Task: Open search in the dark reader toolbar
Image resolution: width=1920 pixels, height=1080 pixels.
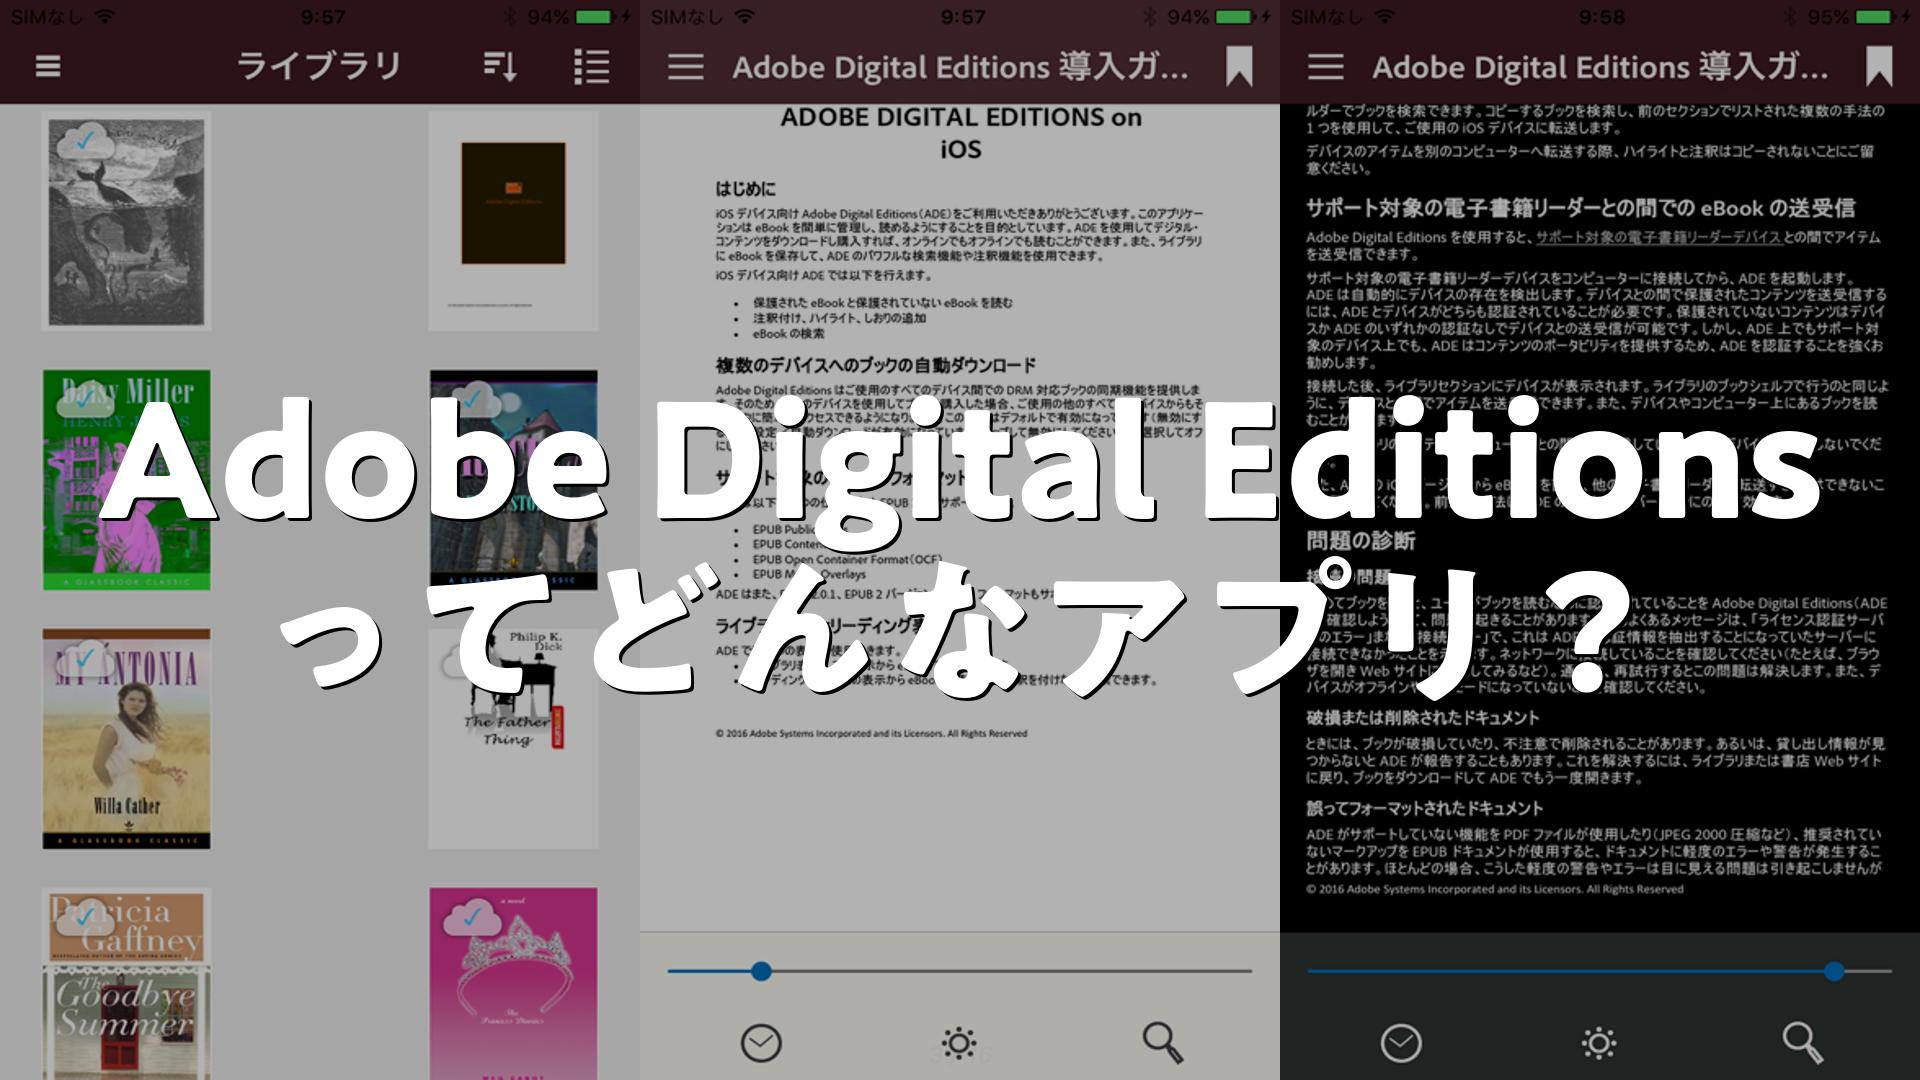Action: 1802,1043
